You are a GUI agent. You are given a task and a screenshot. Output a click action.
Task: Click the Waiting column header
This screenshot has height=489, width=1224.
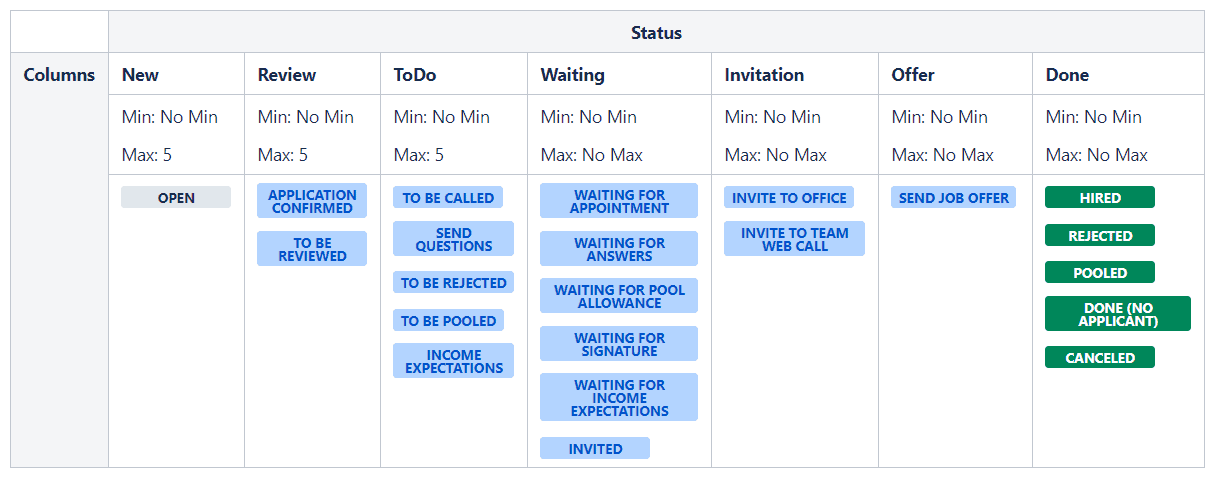point(573,75)
